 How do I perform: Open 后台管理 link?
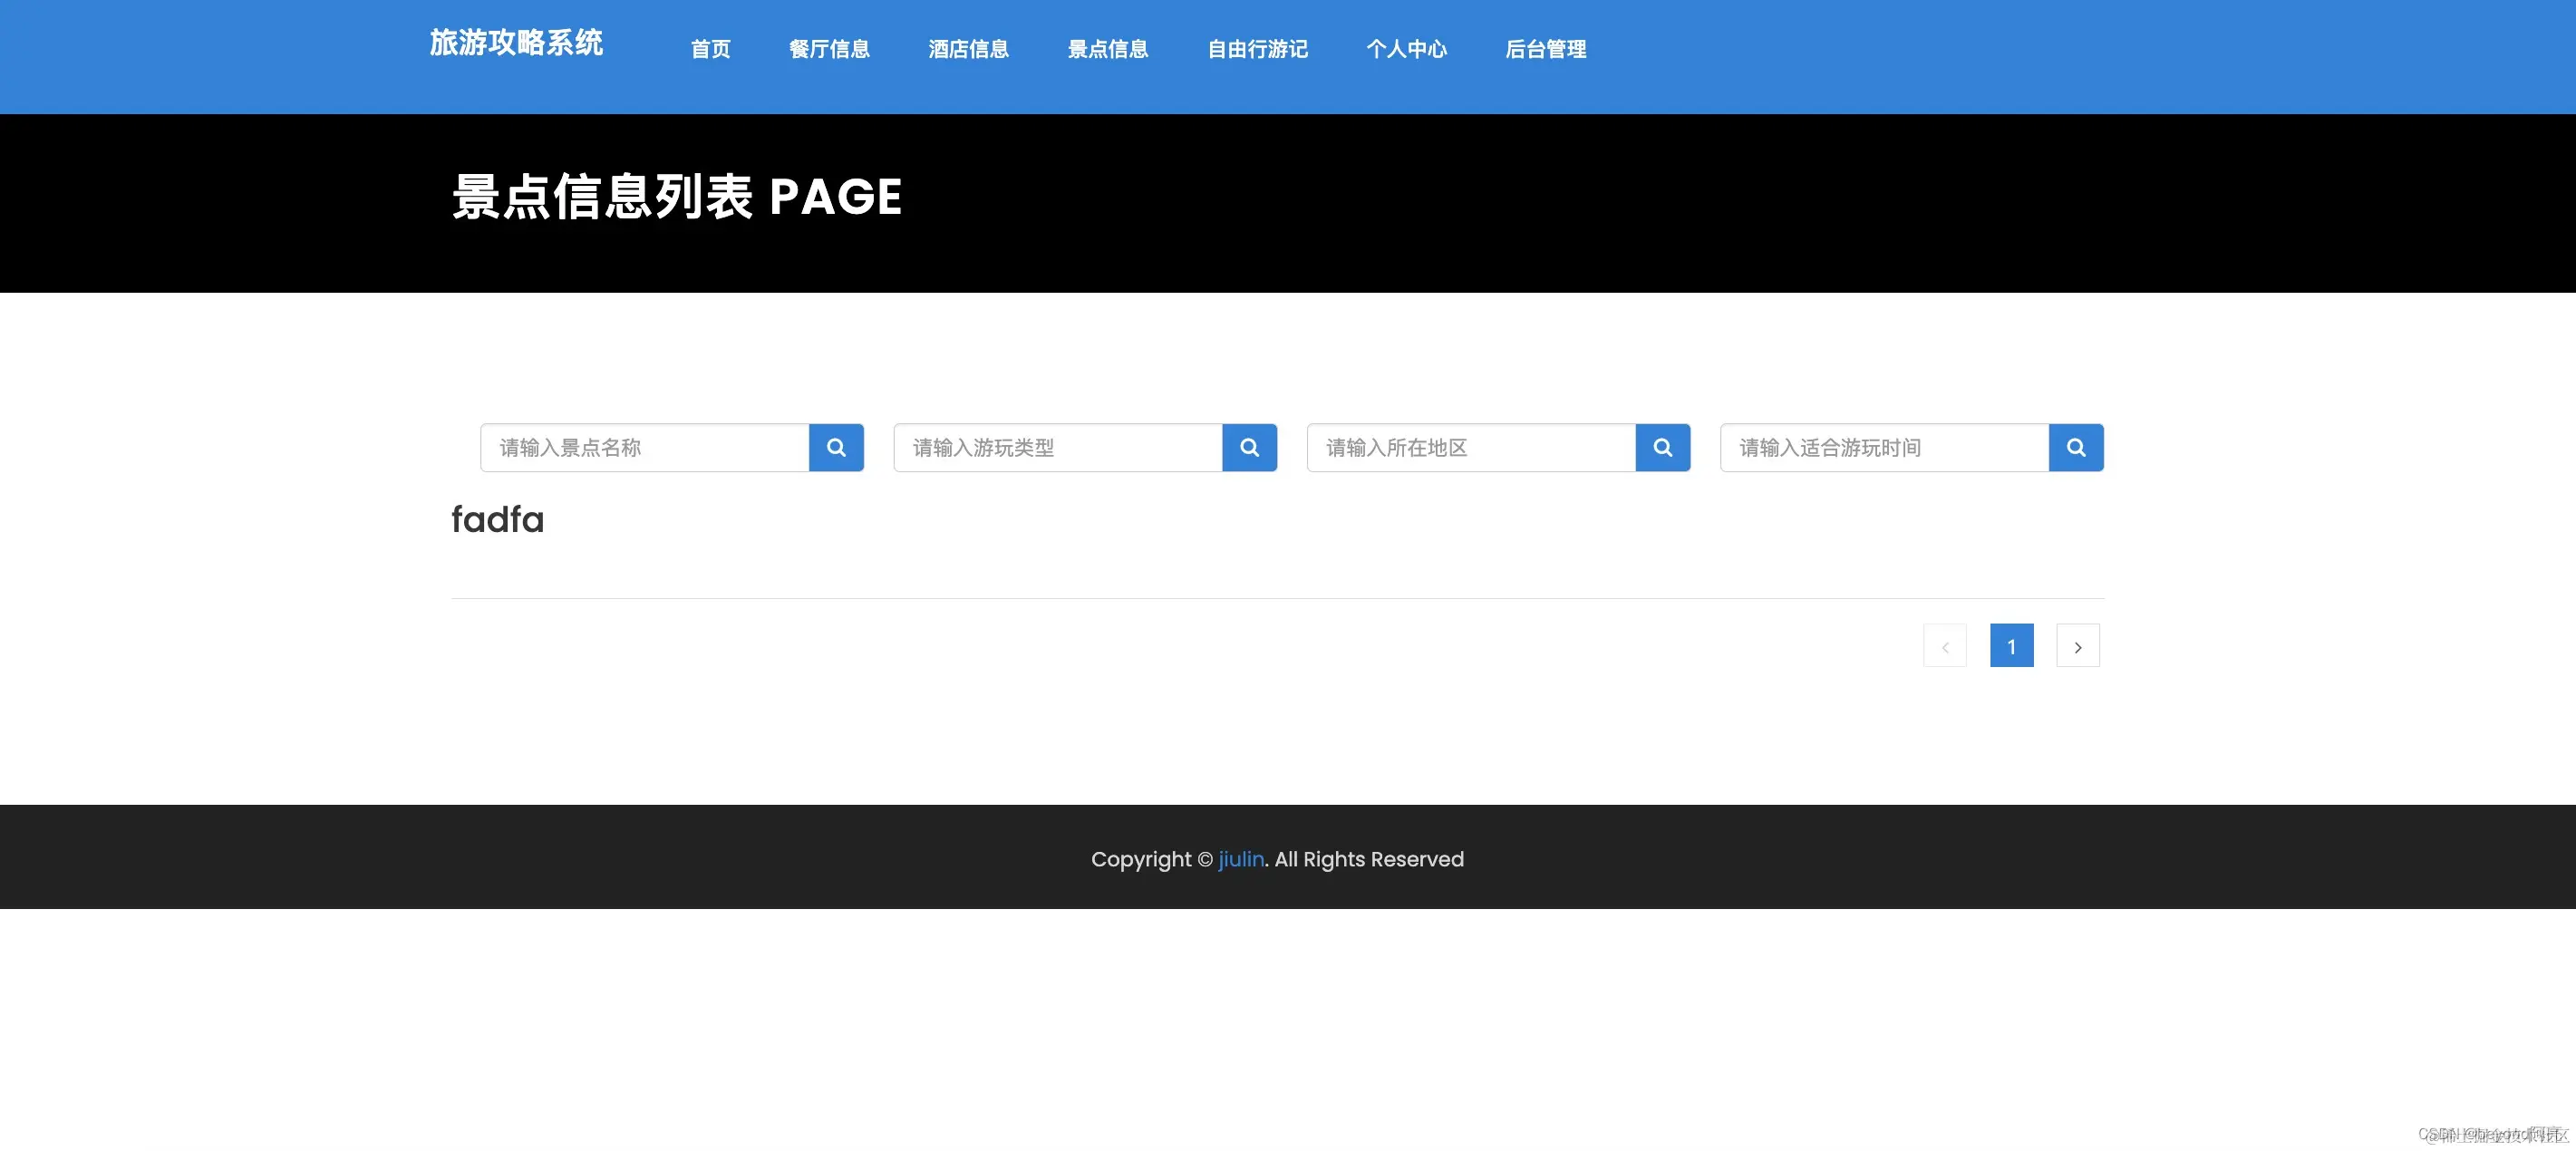click(1545, 49)
